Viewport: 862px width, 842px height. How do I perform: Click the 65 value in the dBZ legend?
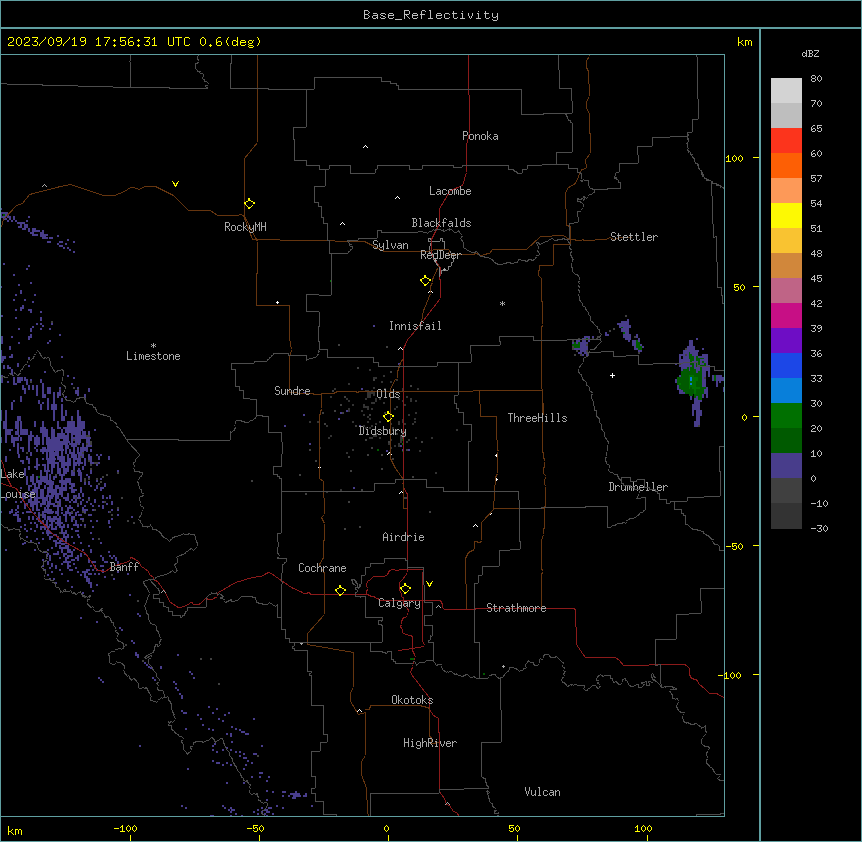(816, 128)
